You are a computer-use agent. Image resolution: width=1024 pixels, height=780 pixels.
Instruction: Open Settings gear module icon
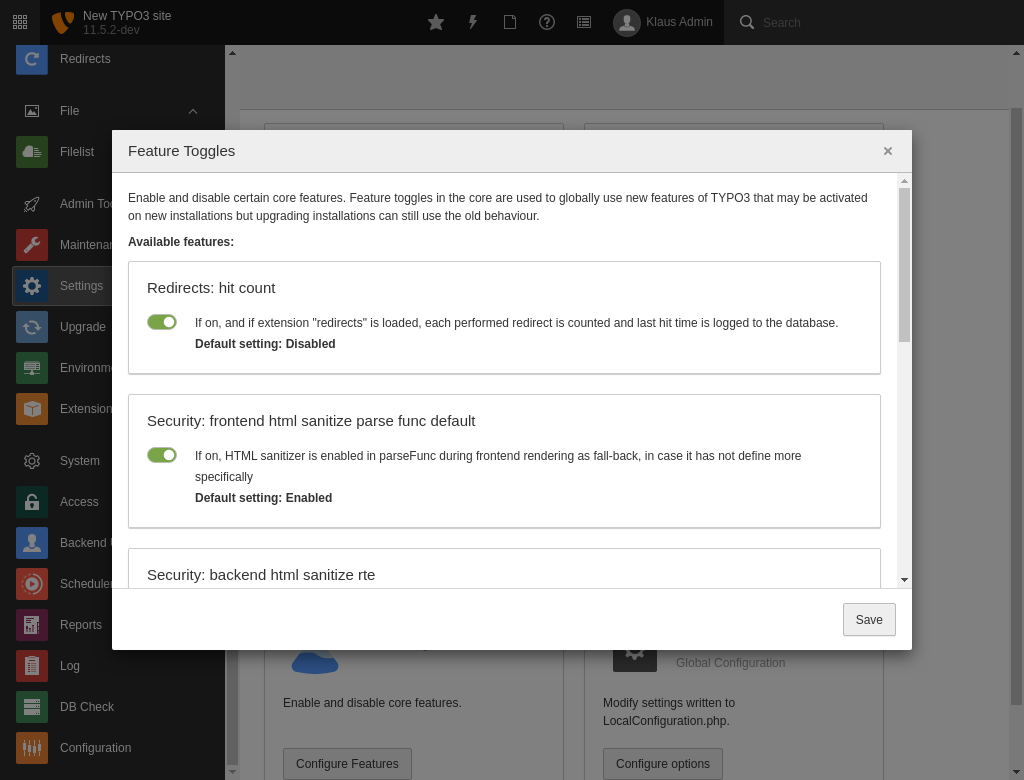point(32,286)
